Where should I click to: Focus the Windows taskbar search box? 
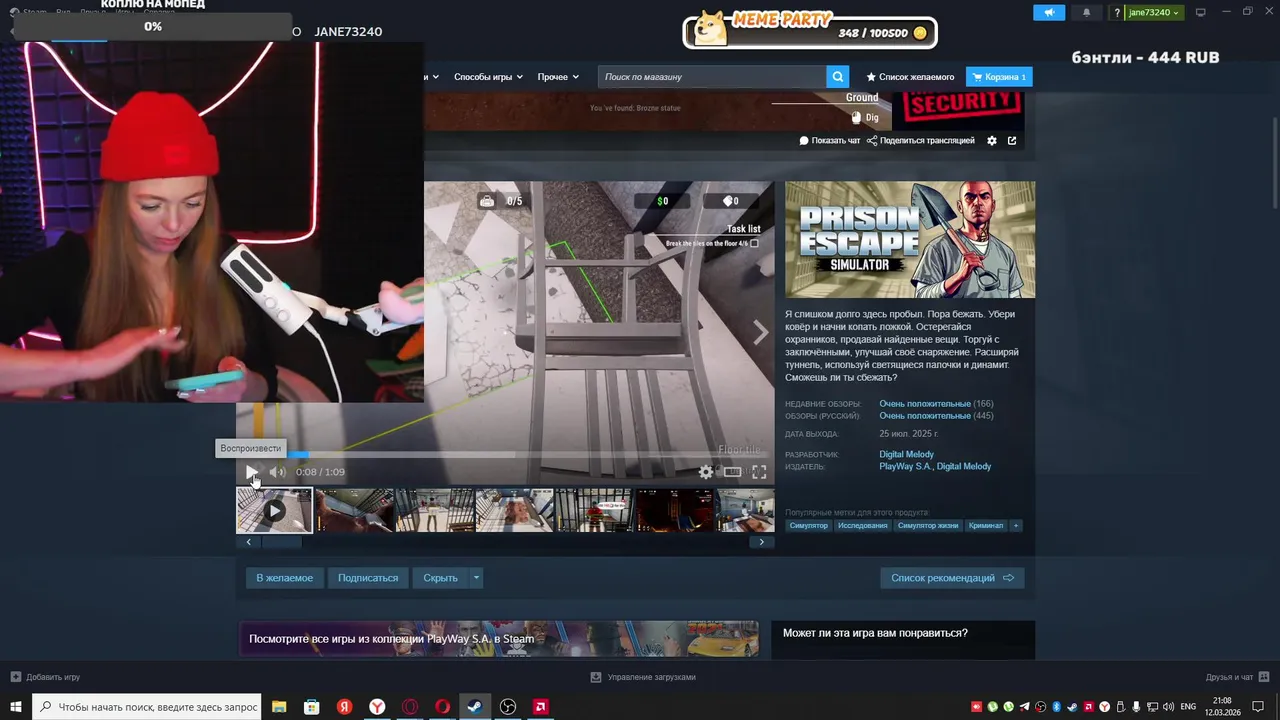tap(147, 706)
